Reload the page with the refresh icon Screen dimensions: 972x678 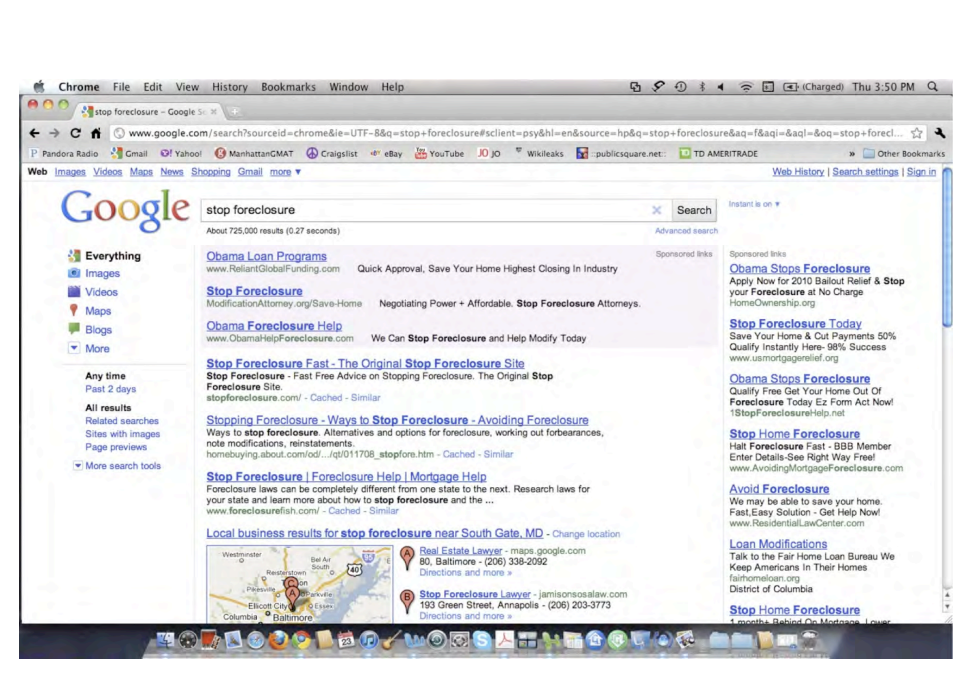(x=75, y=133)
